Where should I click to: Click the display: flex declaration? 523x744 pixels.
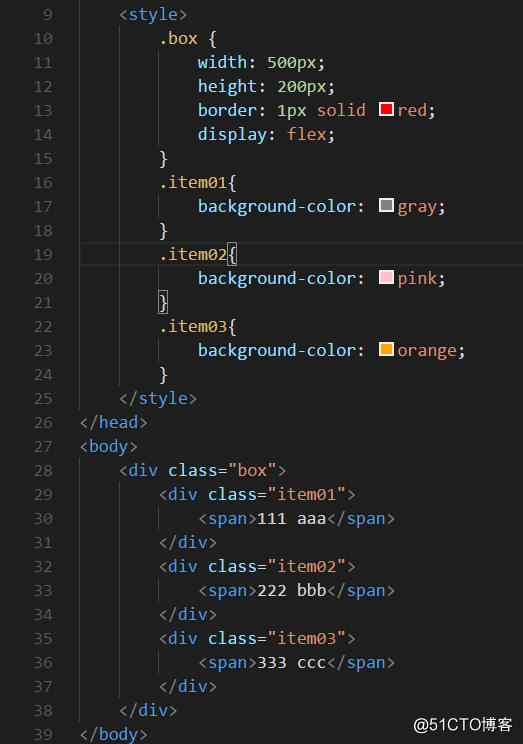tap(266, 135)
